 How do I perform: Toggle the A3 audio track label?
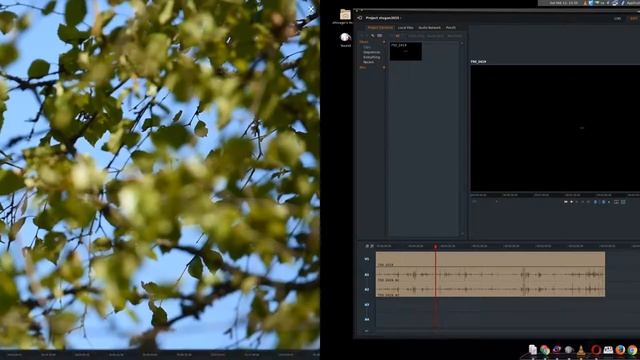pos(367,305)
